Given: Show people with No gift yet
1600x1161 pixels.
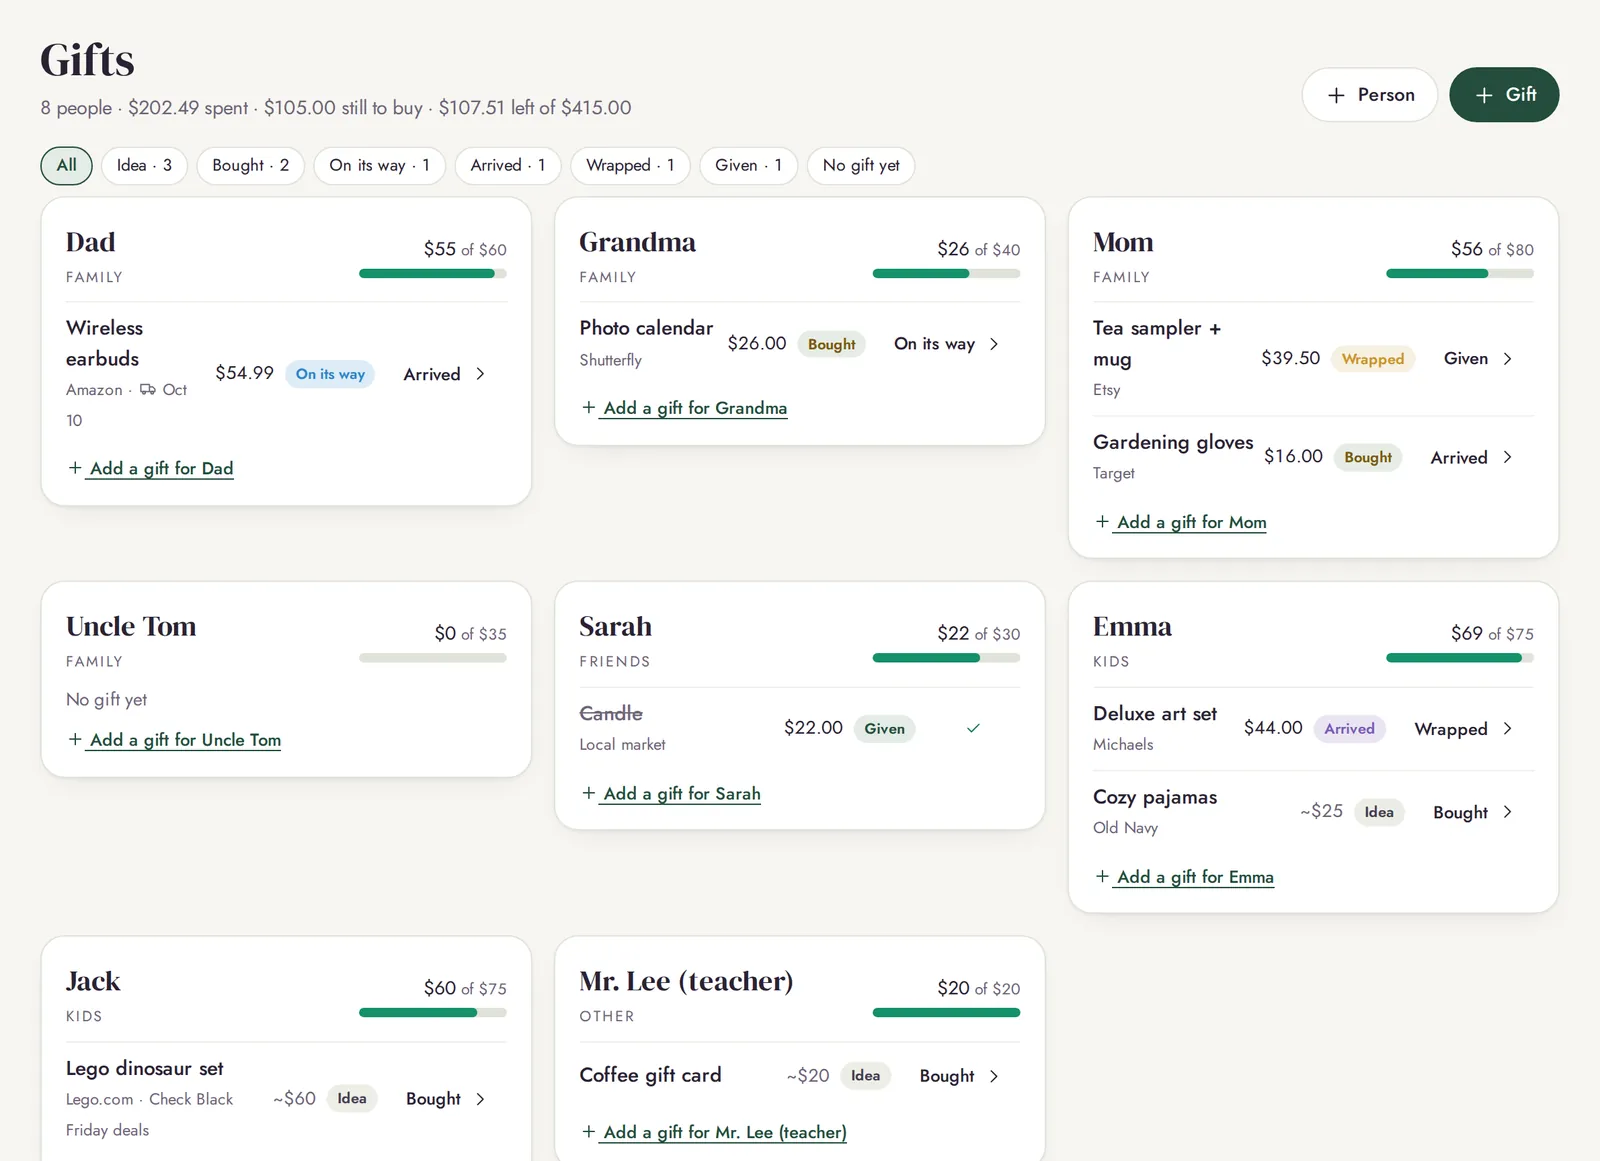Looking at the screenshot, I should click(x=861, y=166).
